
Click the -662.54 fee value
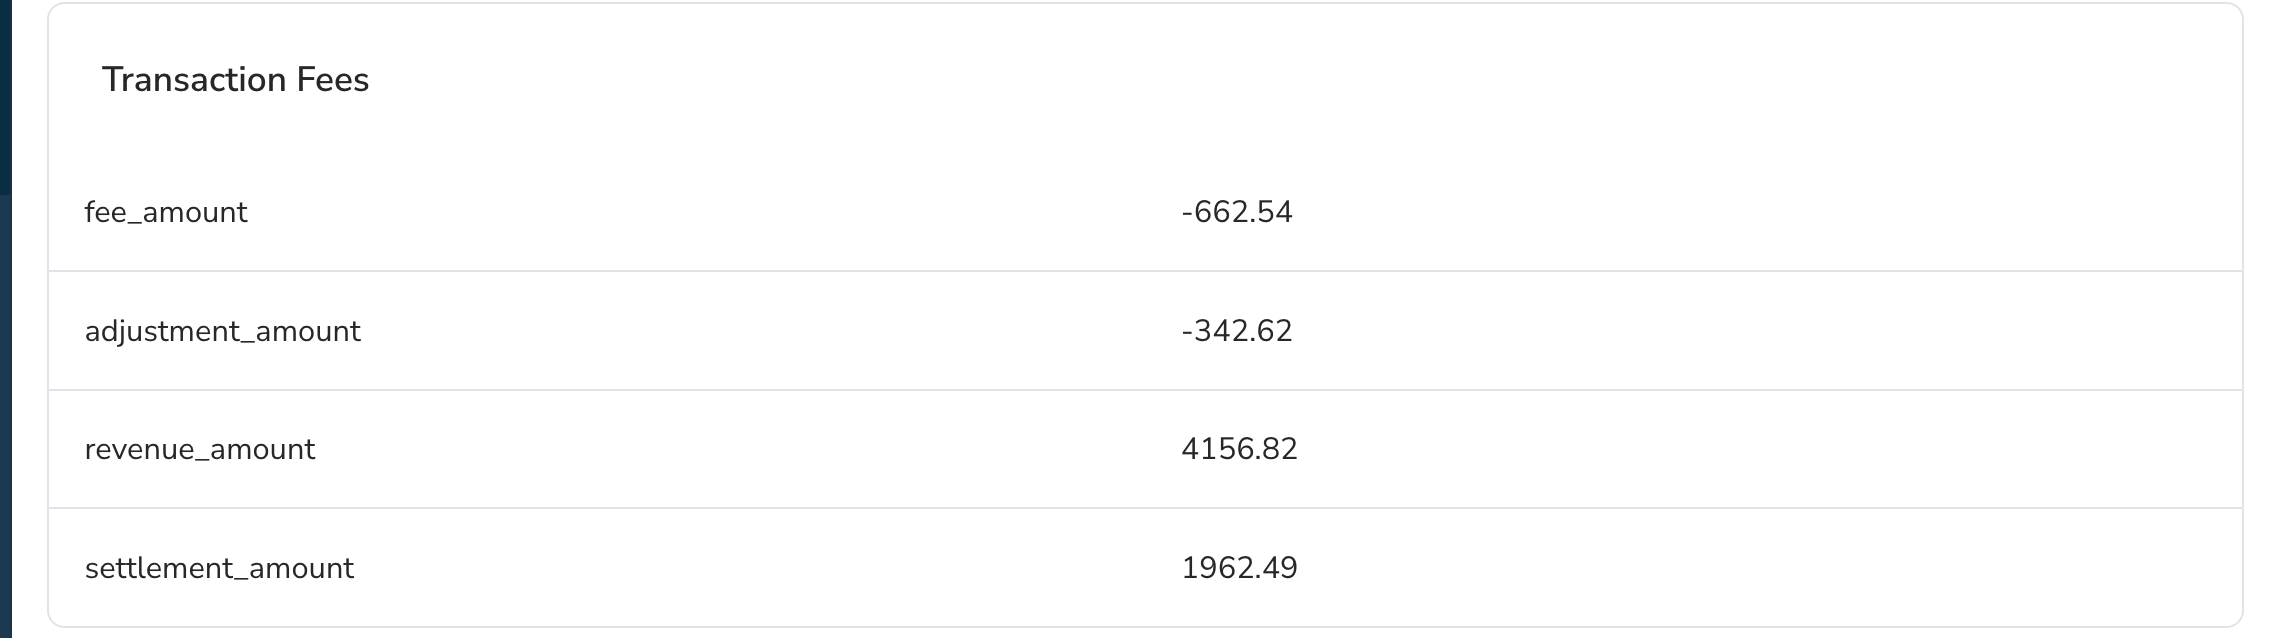[1237, 212]
